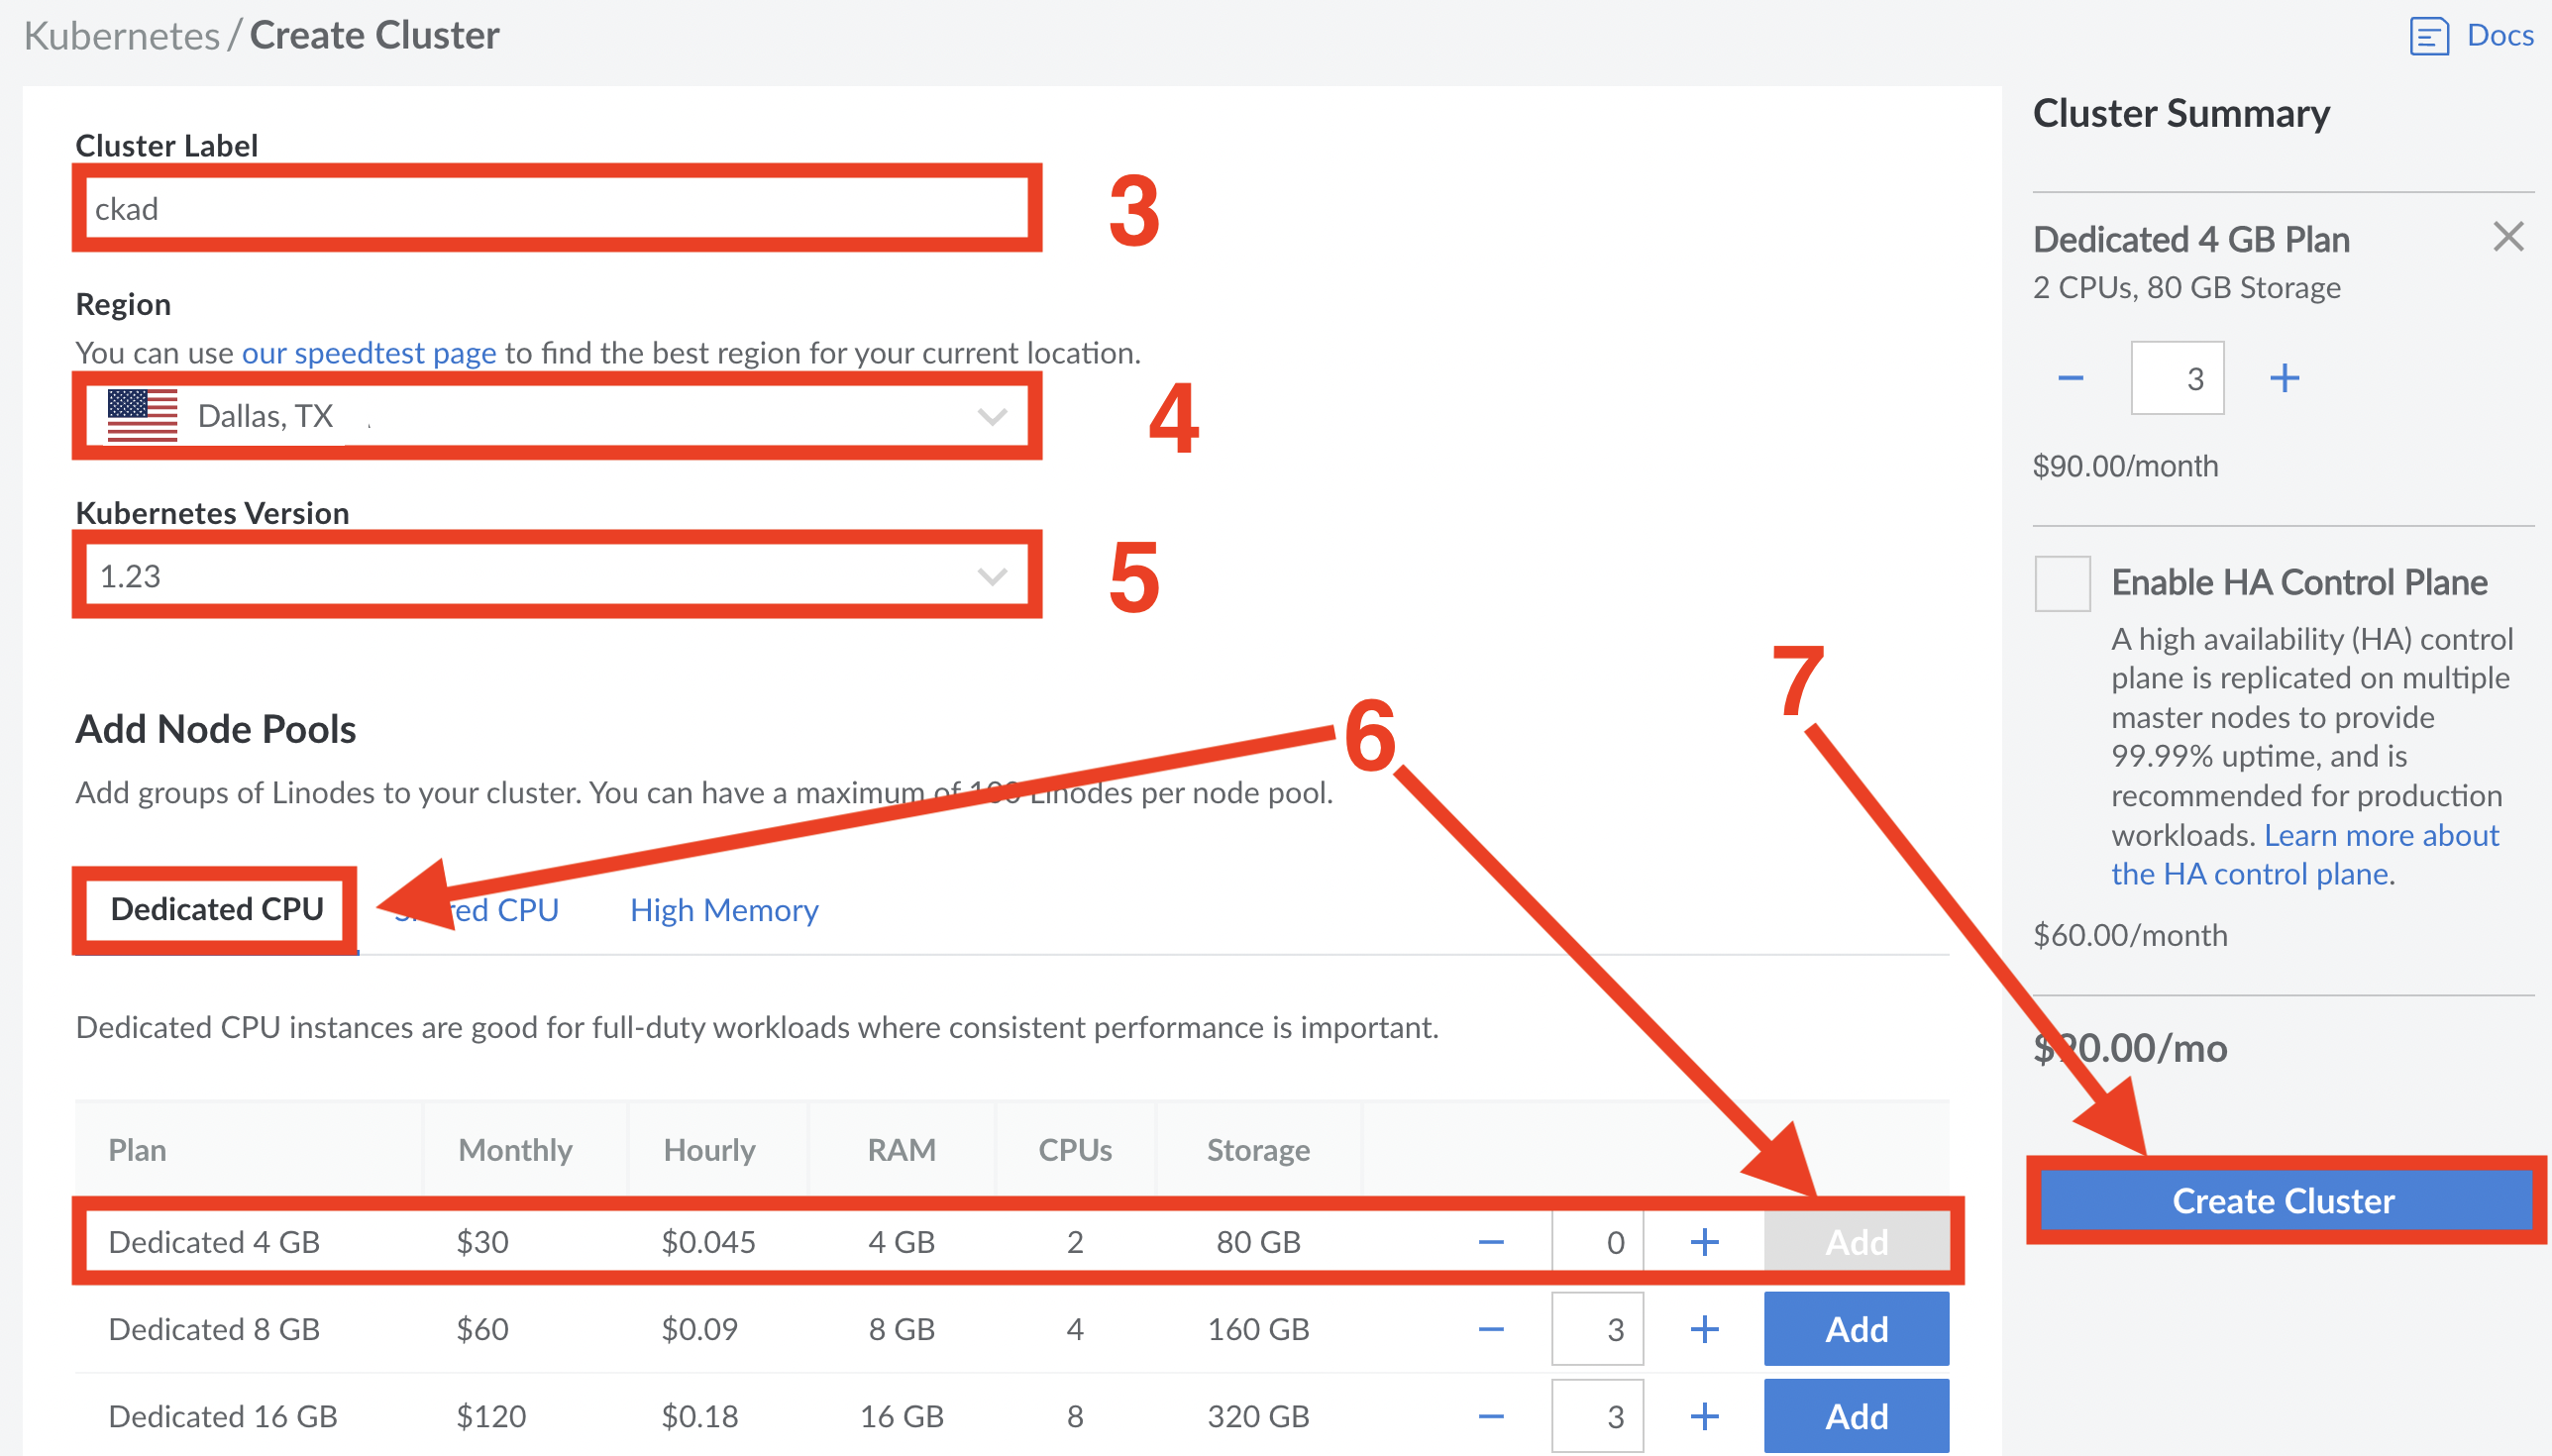Expand the Kubernetes Version dropdown

556,576
